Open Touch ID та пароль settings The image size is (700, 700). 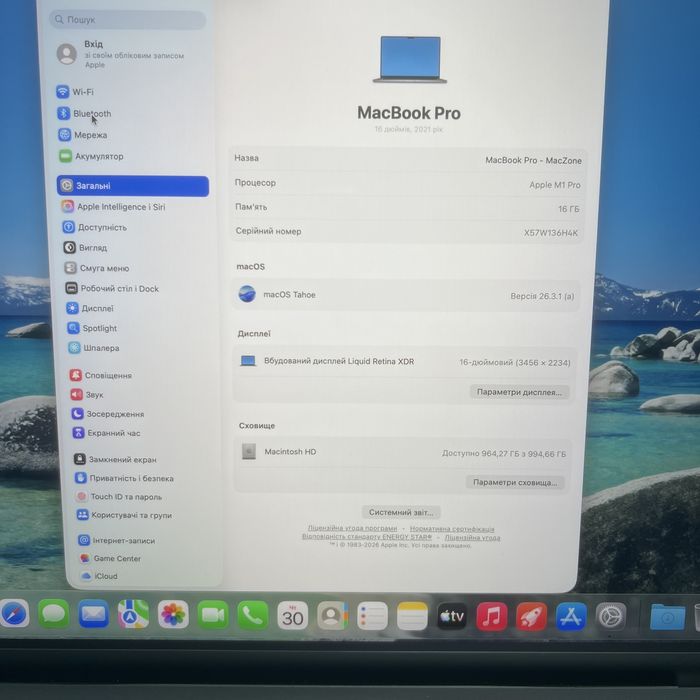119,496
